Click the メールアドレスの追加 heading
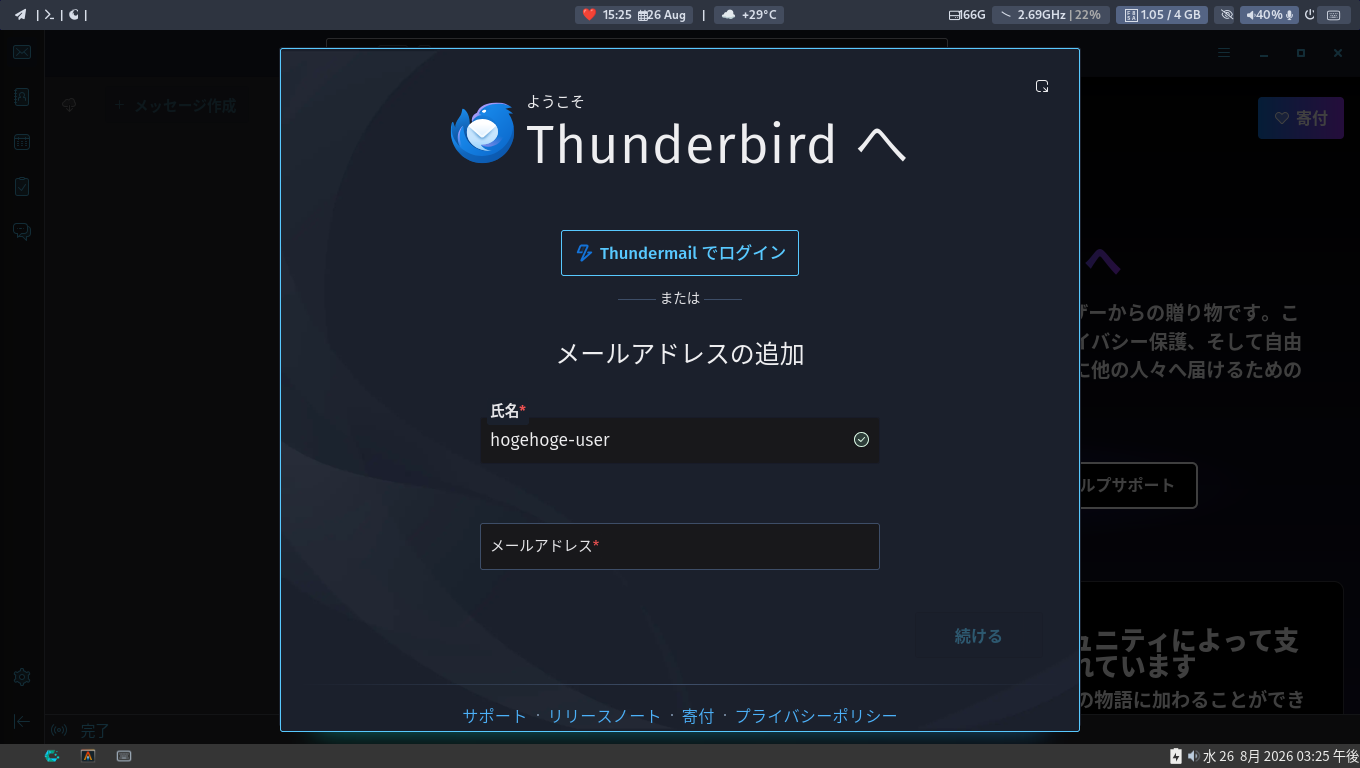The height and width of the screenshot is (768, 1360). pos(680,354)
